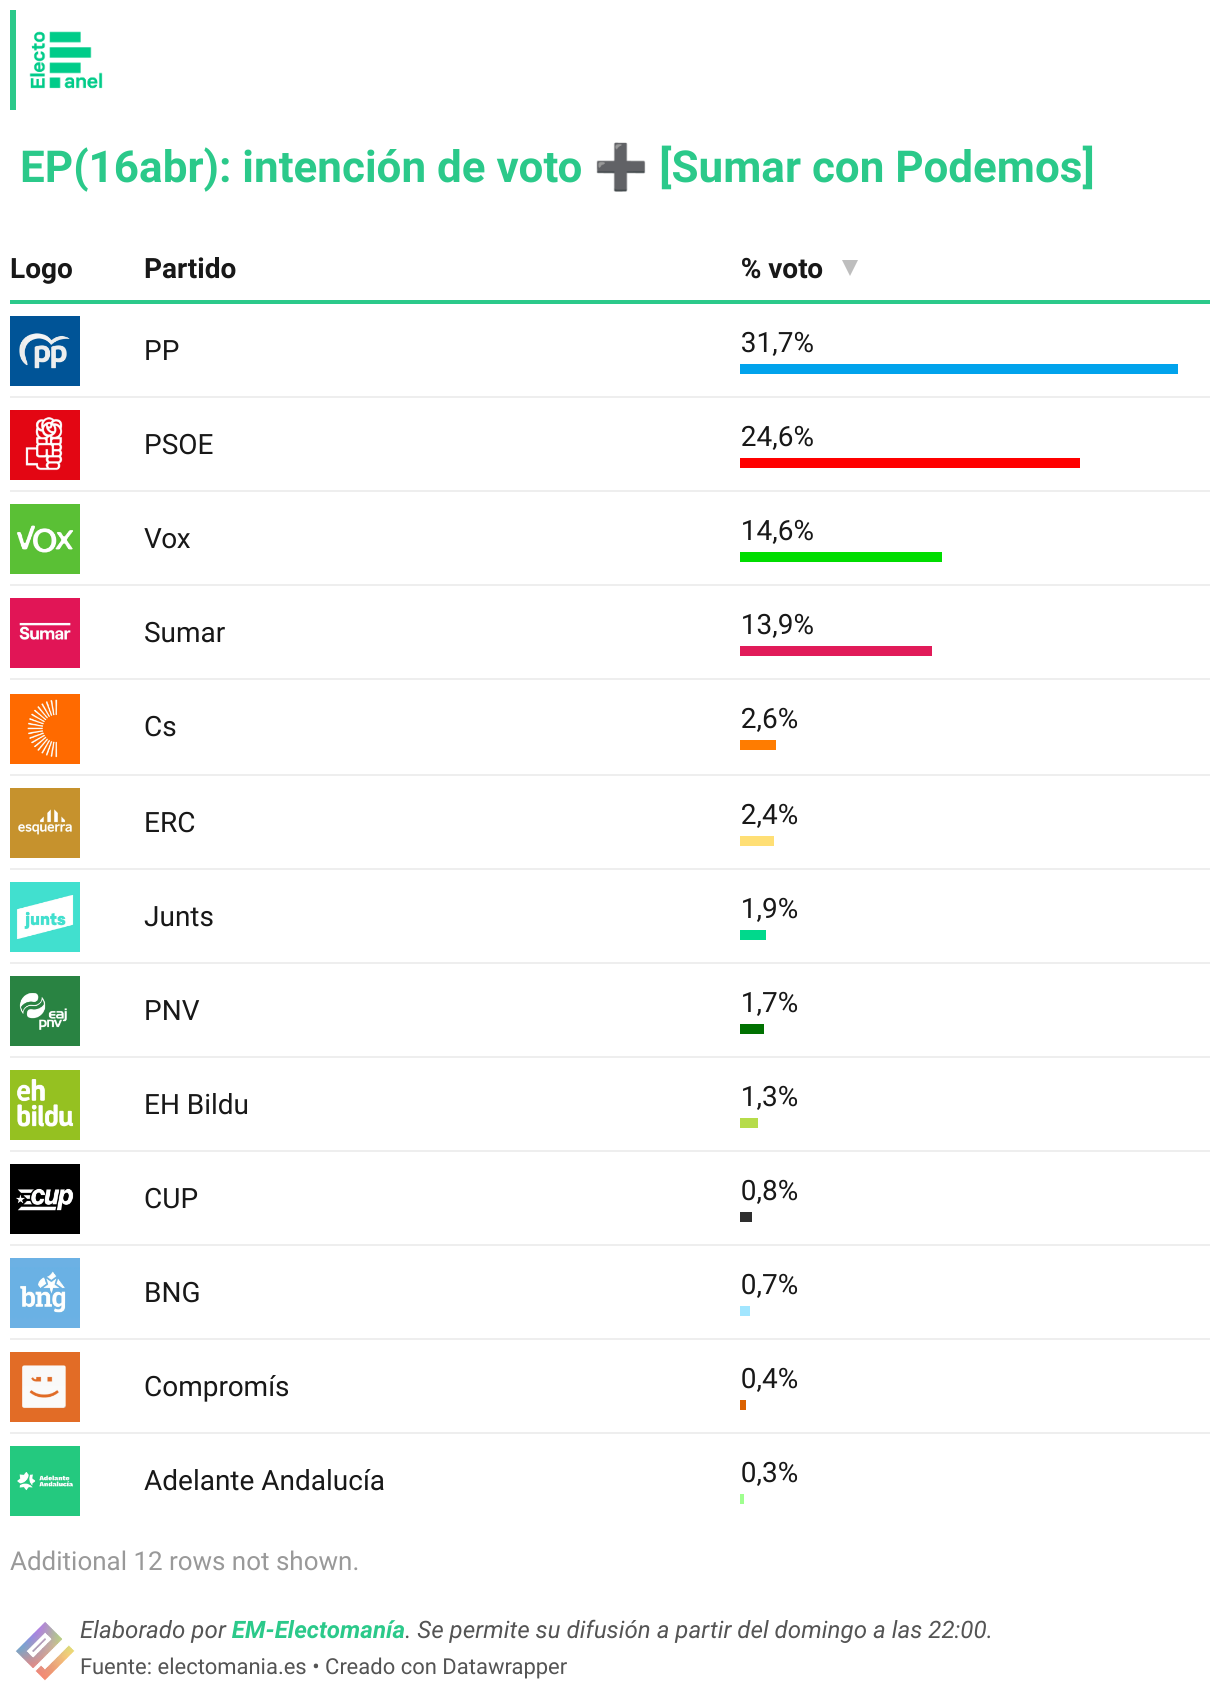Click the EH Bildu logo
Image resolution: width=1220 pixels, height=1698 pixels.
[45, 1105]
